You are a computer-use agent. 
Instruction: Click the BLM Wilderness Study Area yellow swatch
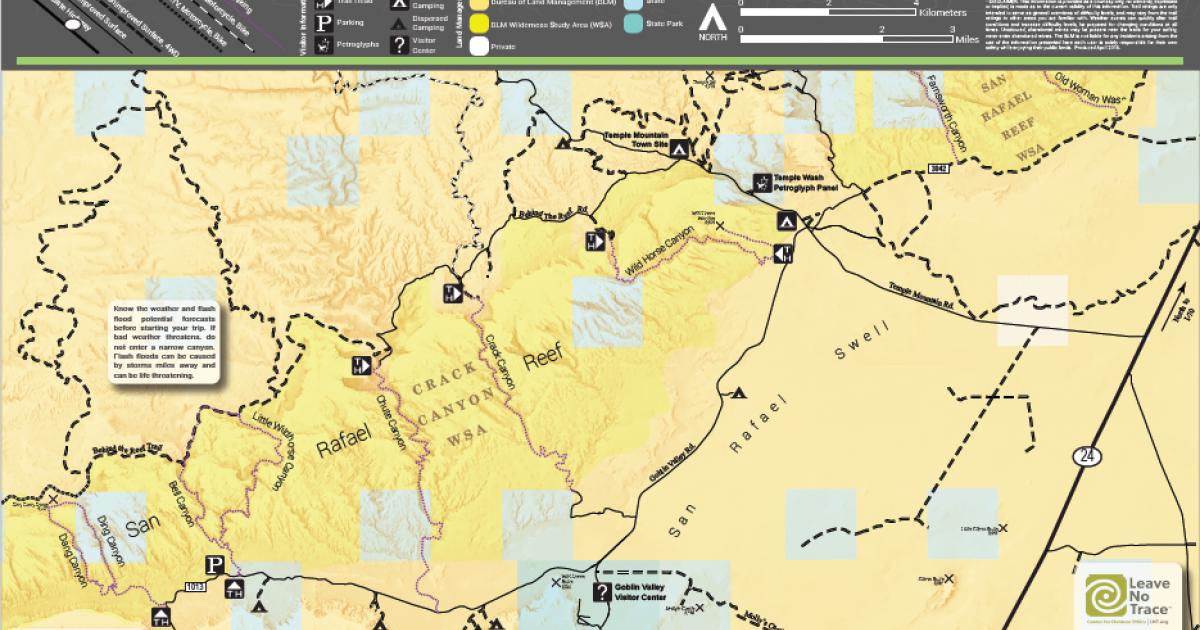click(x=477, y=21)
